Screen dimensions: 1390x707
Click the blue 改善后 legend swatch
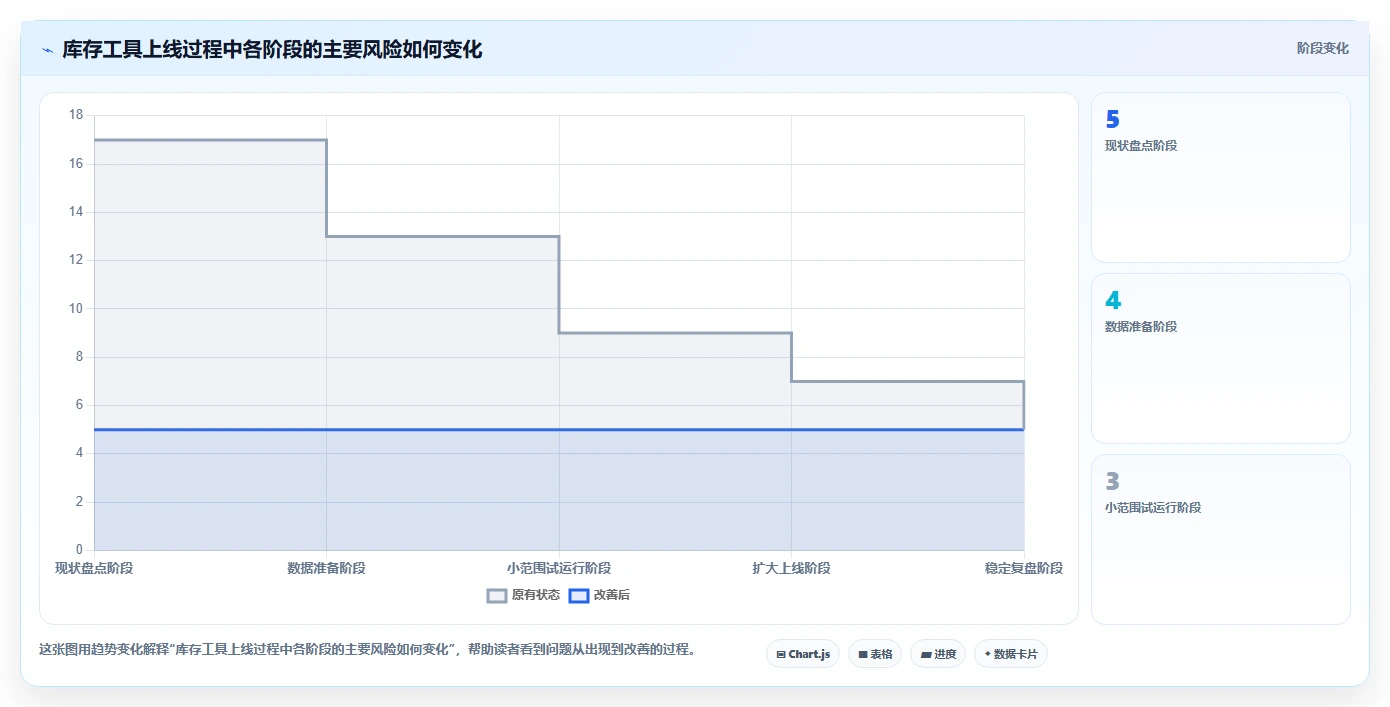[x=579, y=595]
